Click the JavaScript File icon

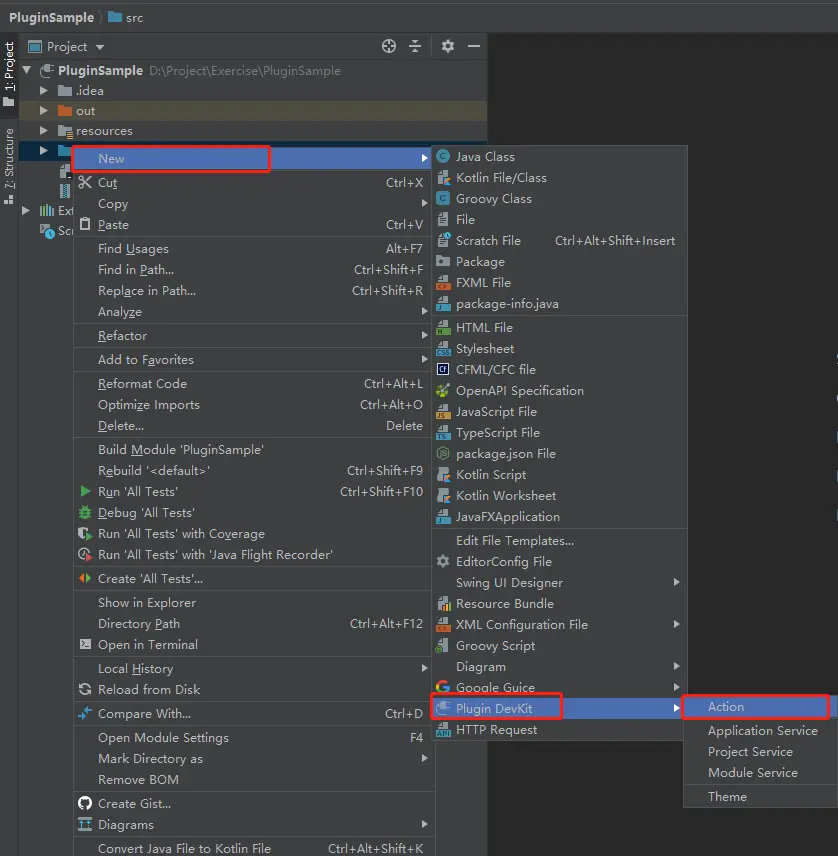click(443, 412)
